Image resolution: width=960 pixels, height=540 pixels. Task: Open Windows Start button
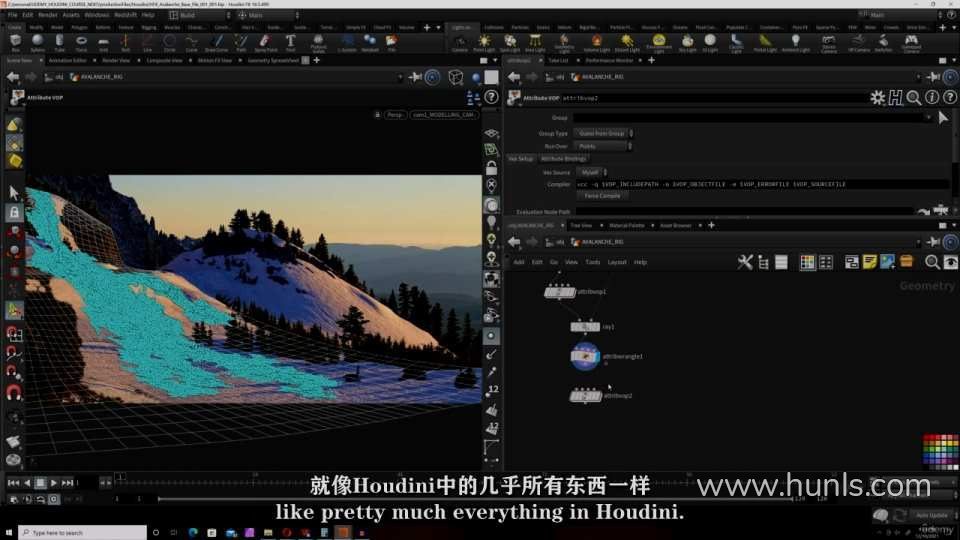click(x=9, y=533)
